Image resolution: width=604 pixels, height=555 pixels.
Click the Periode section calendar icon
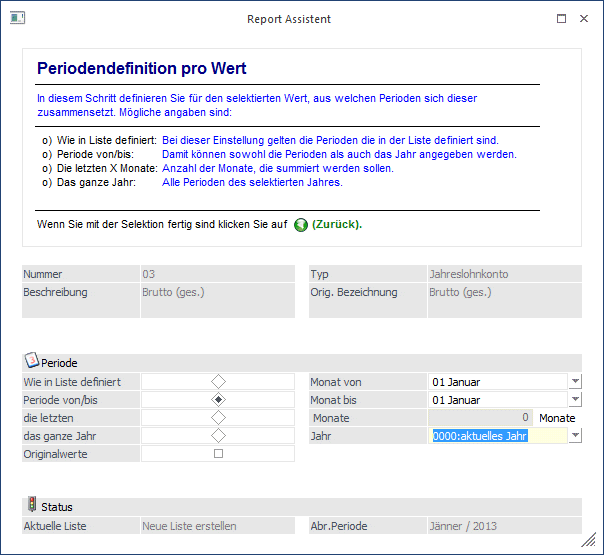pos(31,362)
